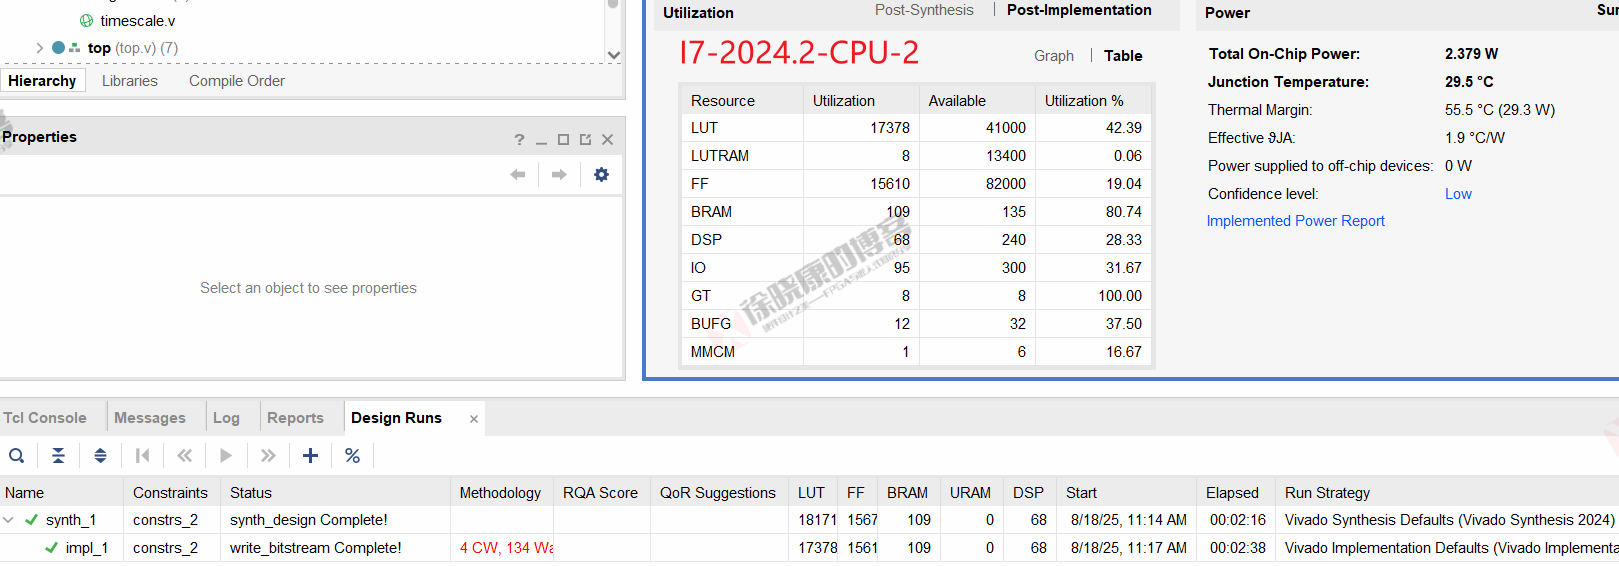This screenshot has width=1619, height=566.
Task: Float the Properties panel
Action: (585, 140)
